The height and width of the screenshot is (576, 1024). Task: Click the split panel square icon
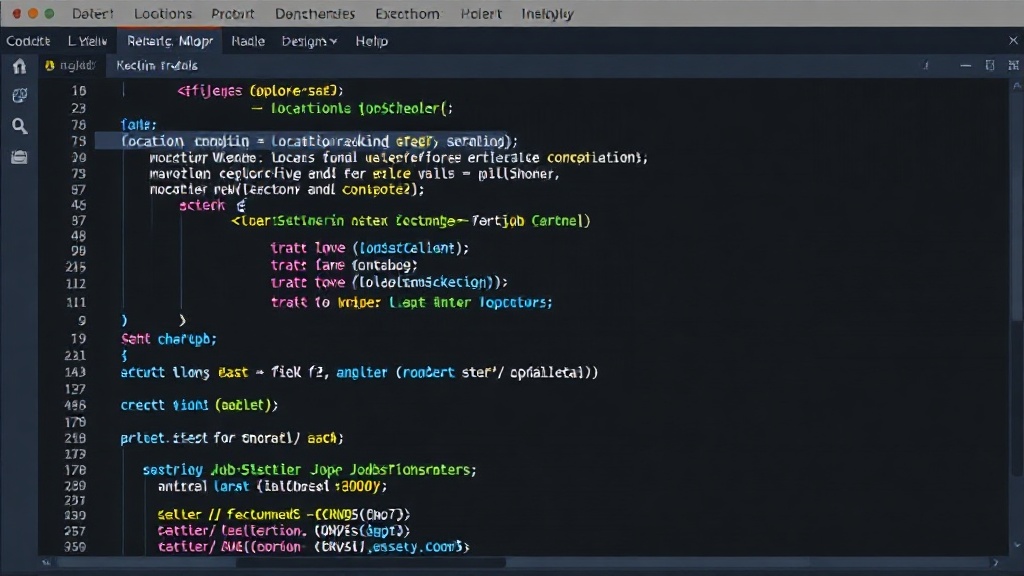coord(990,65)
